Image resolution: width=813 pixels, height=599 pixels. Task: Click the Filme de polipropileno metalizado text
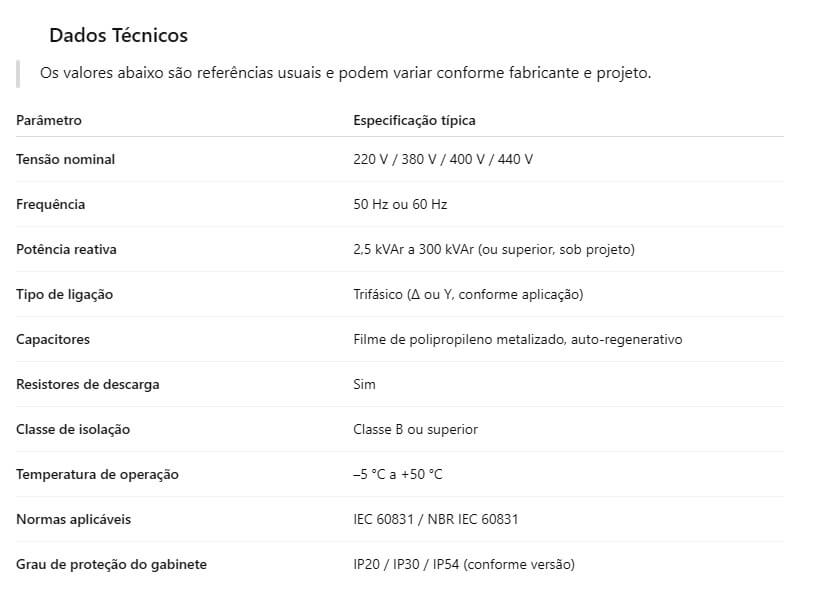pyautogui.click(x=517, y=339)
